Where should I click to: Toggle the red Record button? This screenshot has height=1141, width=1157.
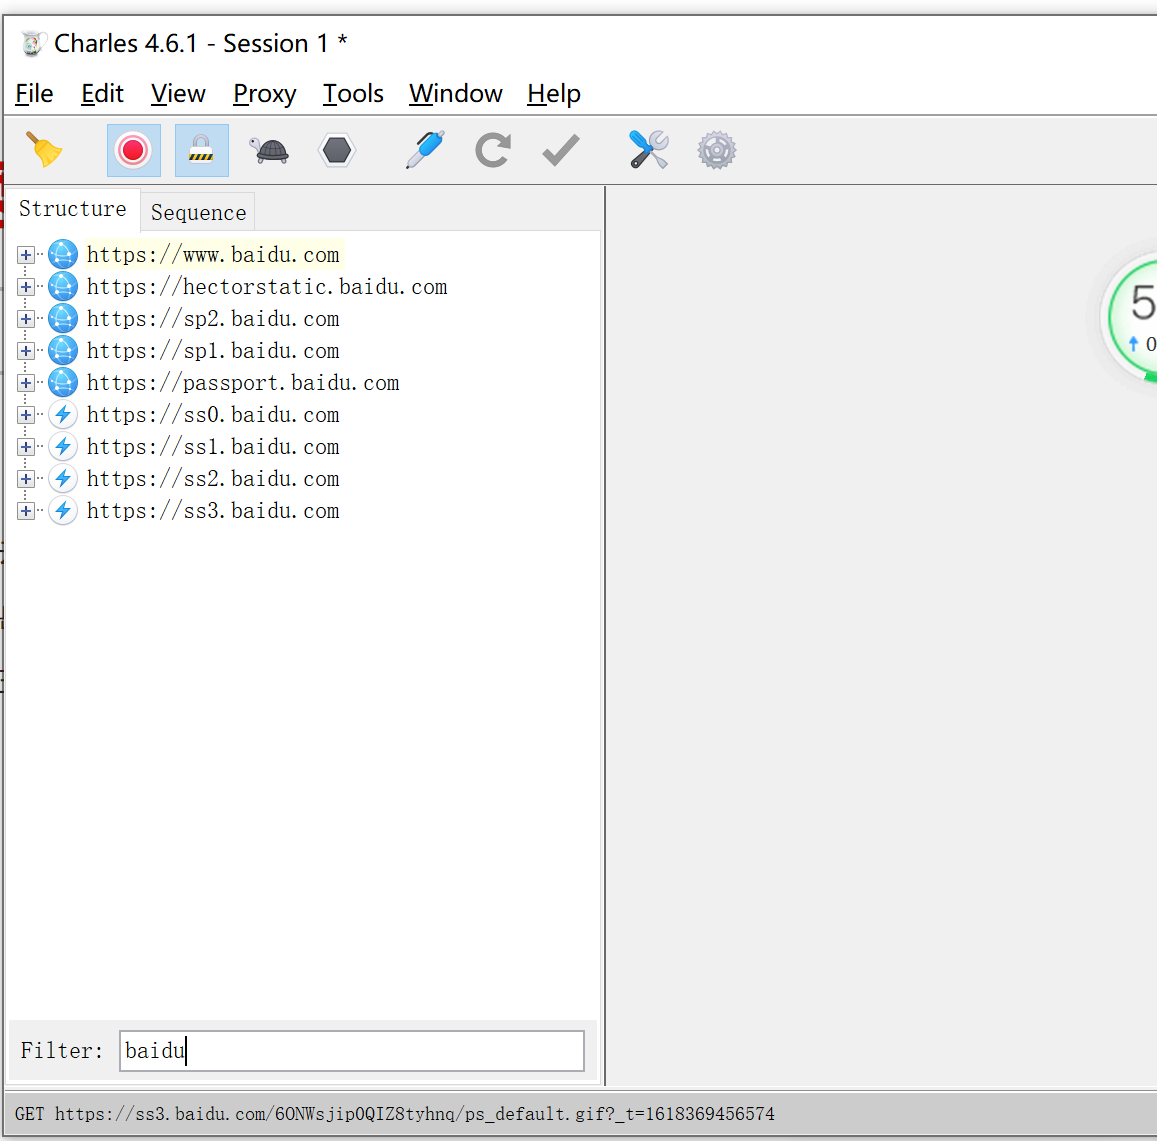pyautogui.click(x=134, y=151)
